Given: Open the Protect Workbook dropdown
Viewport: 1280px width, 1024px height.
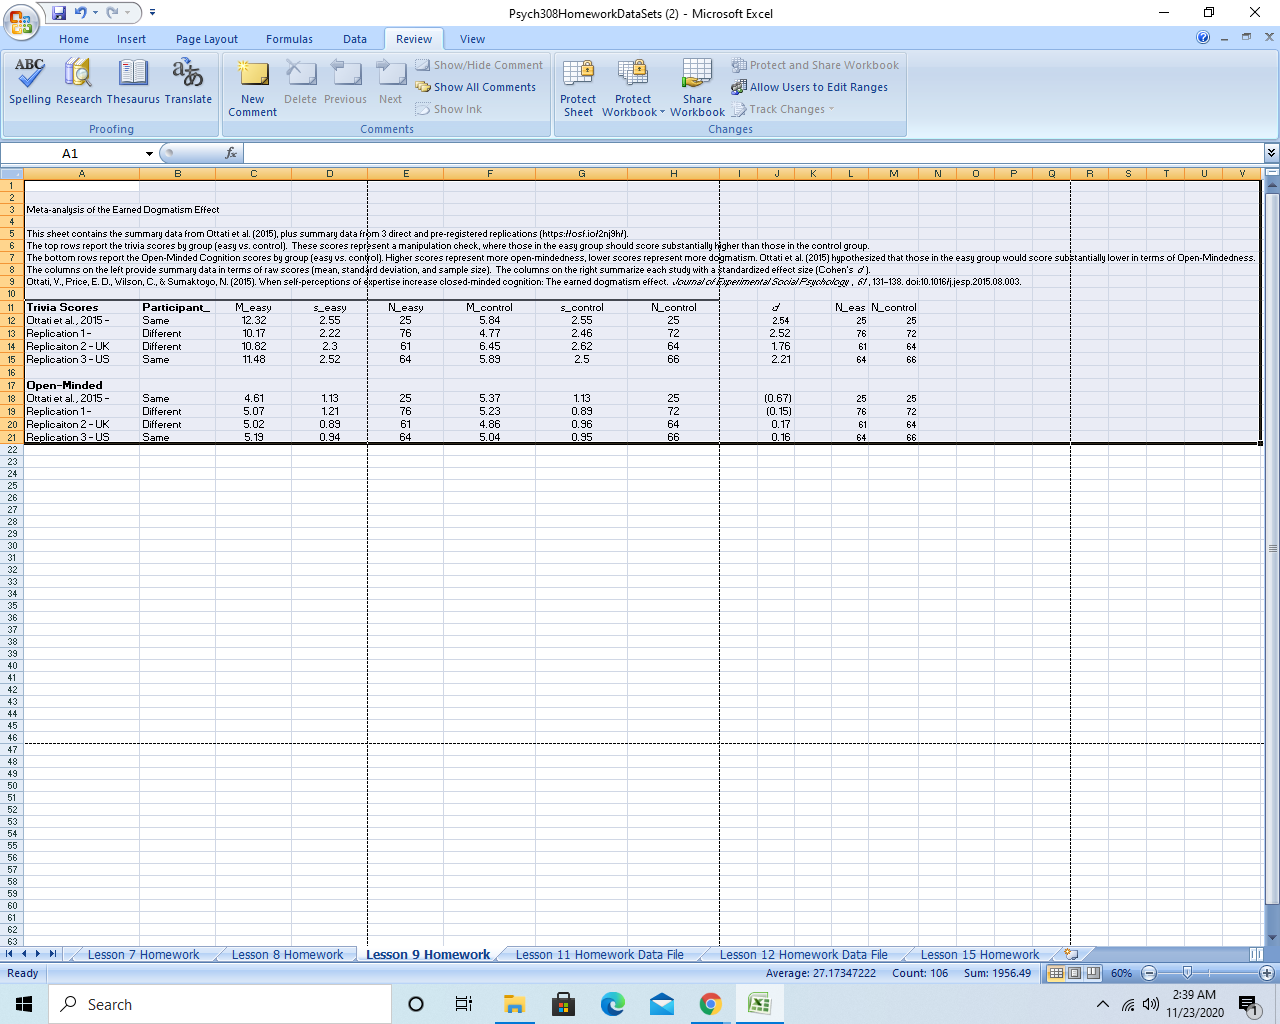Looking at the screenshot, I should pos(632,85).
